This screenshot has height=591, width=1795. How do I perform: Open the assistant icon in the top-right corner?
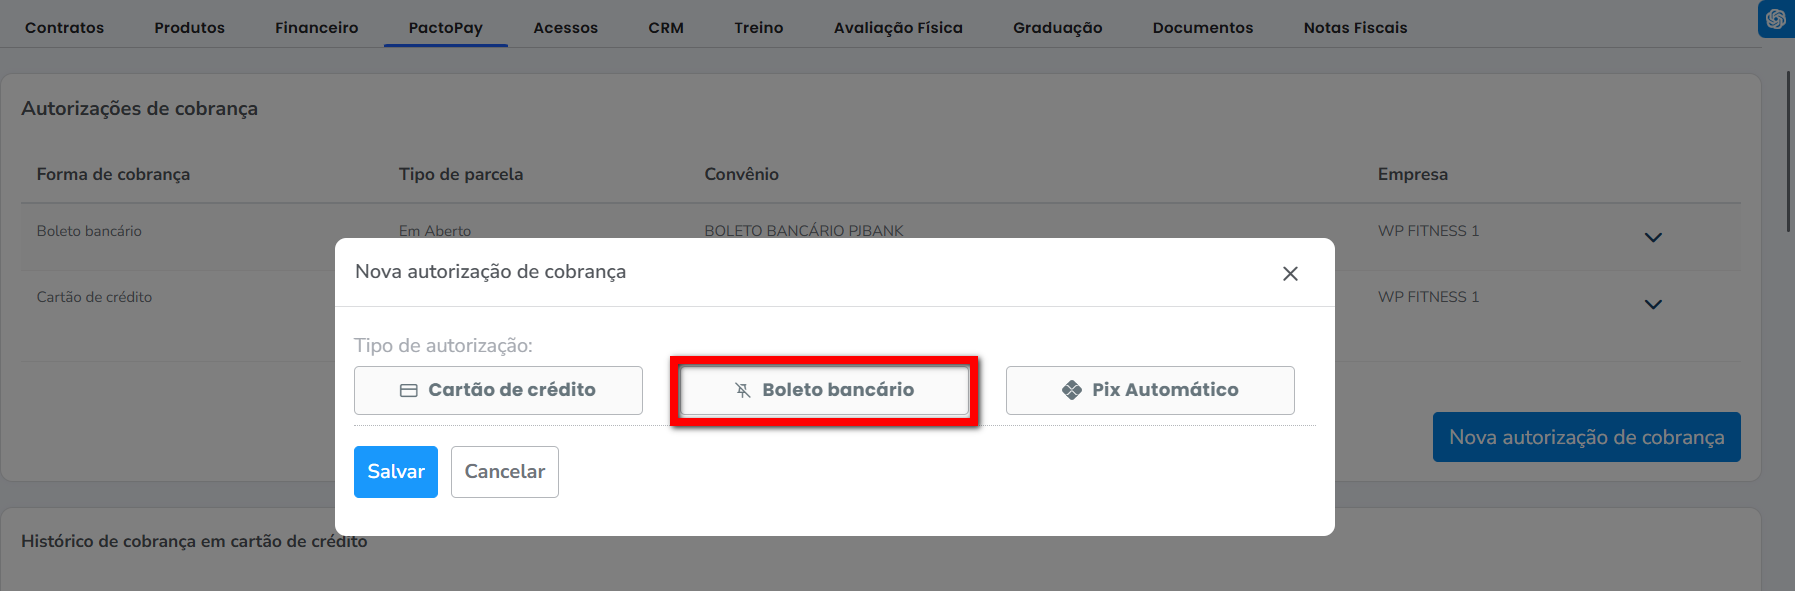[x=1775, y=19]
